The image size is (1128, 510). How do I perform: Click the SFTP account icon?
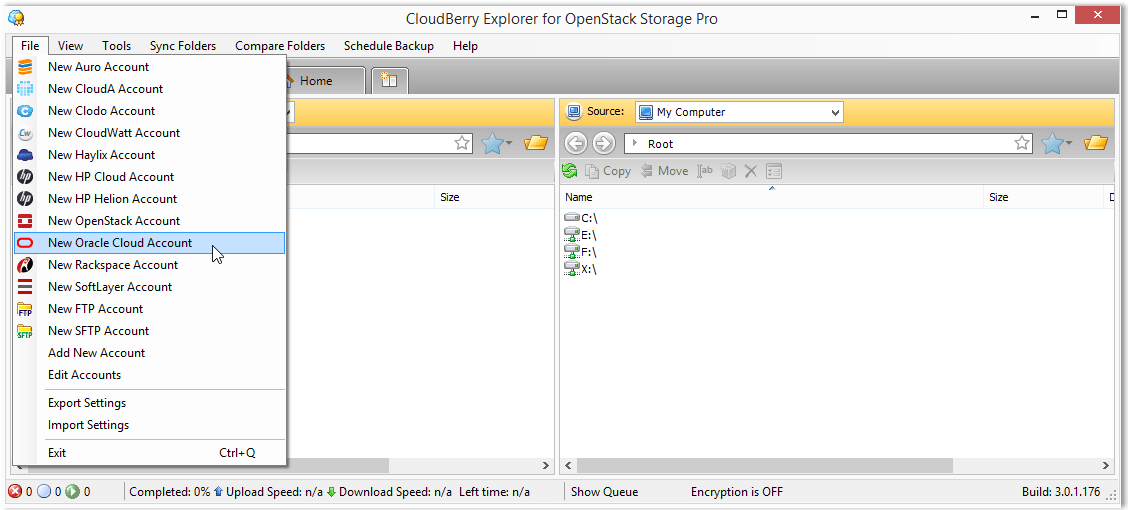coord(25,331)
